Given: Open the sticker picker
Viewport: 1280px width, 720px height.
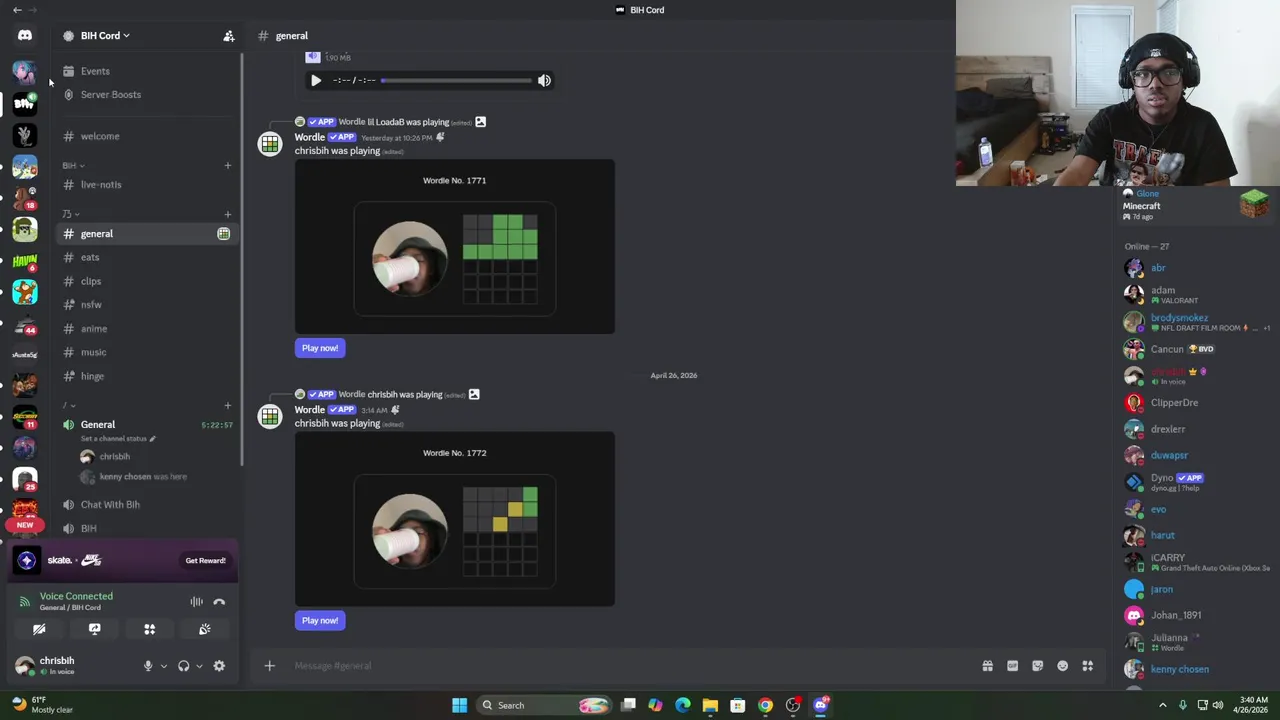Looking at the screenshot, I should 1037,666.
